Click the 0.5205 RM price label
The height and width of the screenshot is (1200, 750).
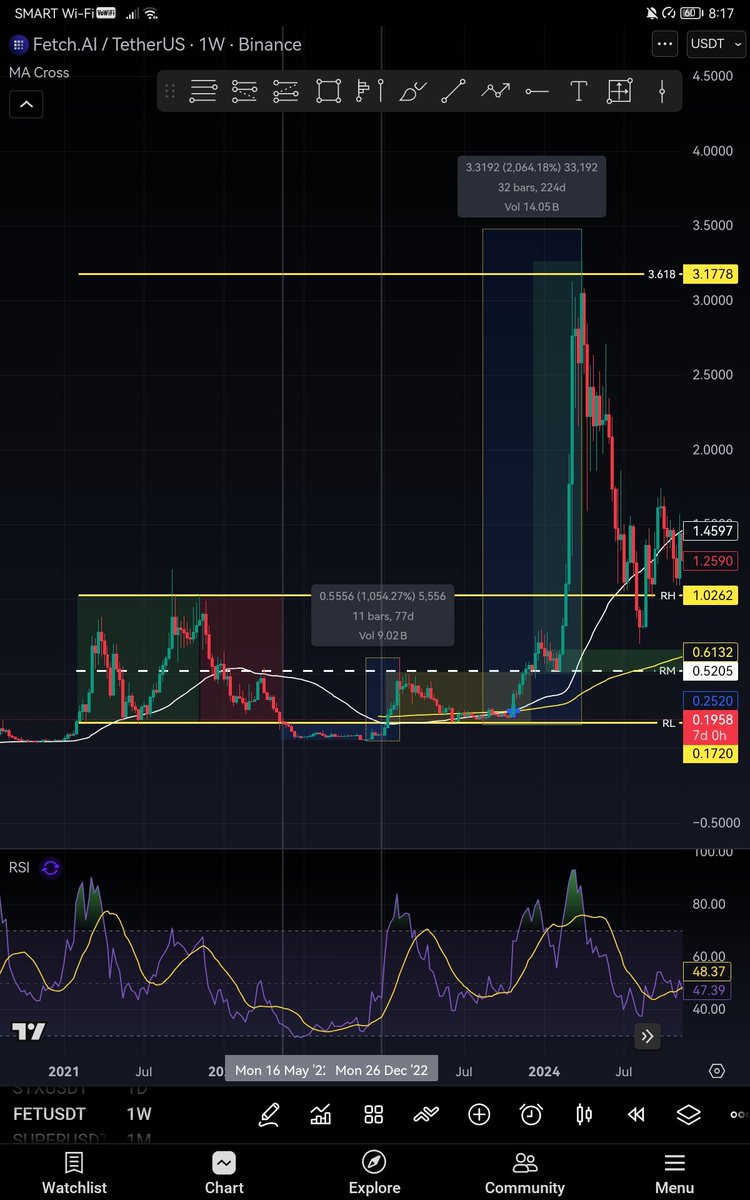[711, 671]
